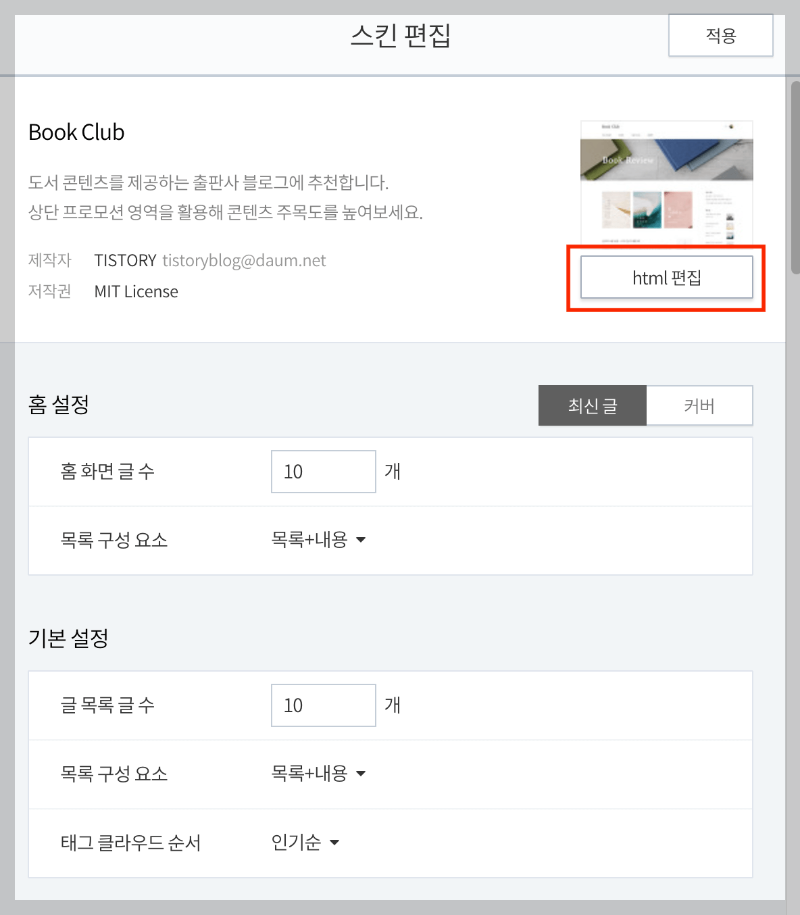
Task: Select the 최신 글 tab
Action: click(592, 405)
